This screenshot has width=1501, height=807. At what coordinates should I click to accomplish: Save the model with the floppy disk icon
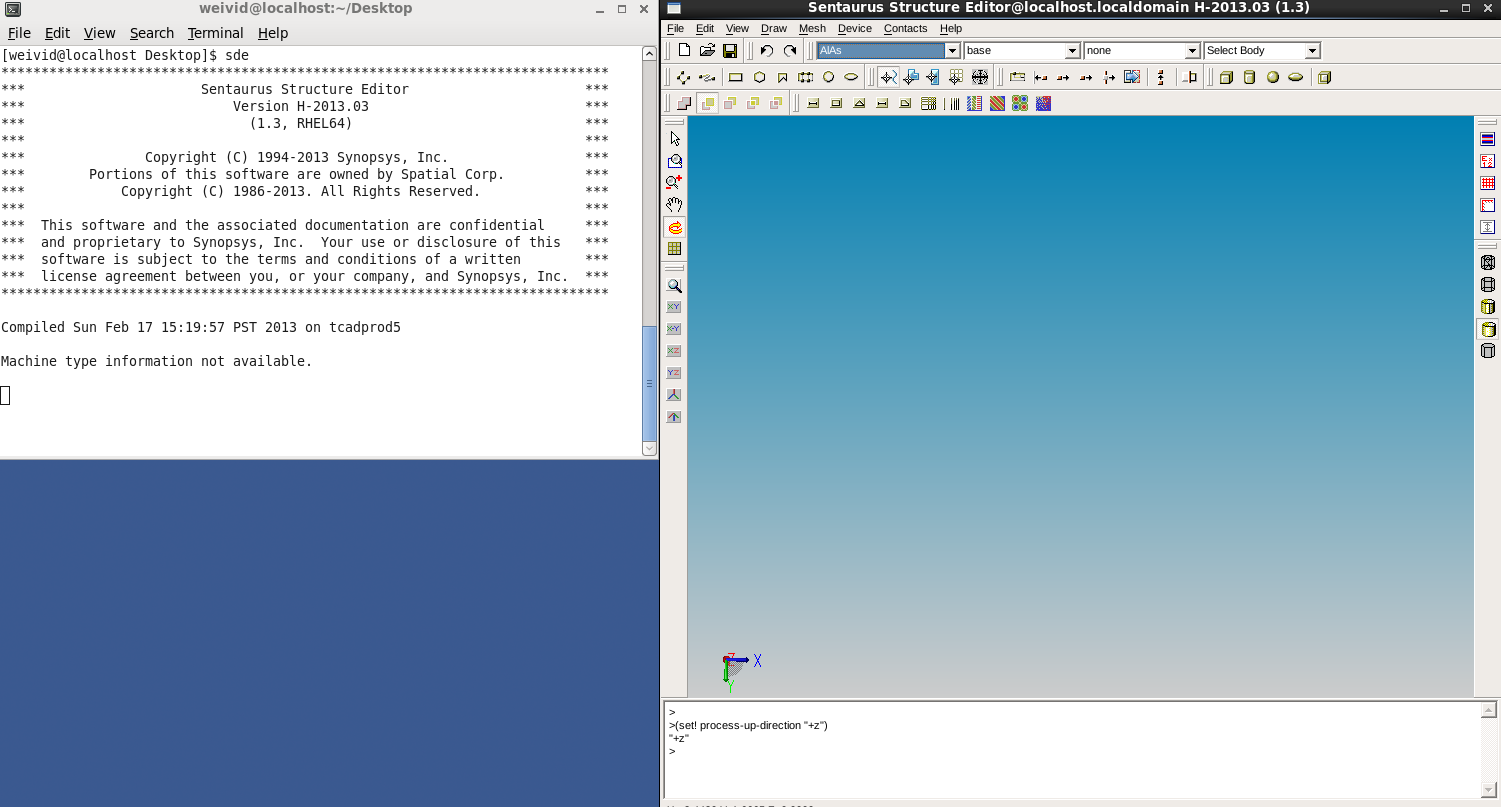730,50
